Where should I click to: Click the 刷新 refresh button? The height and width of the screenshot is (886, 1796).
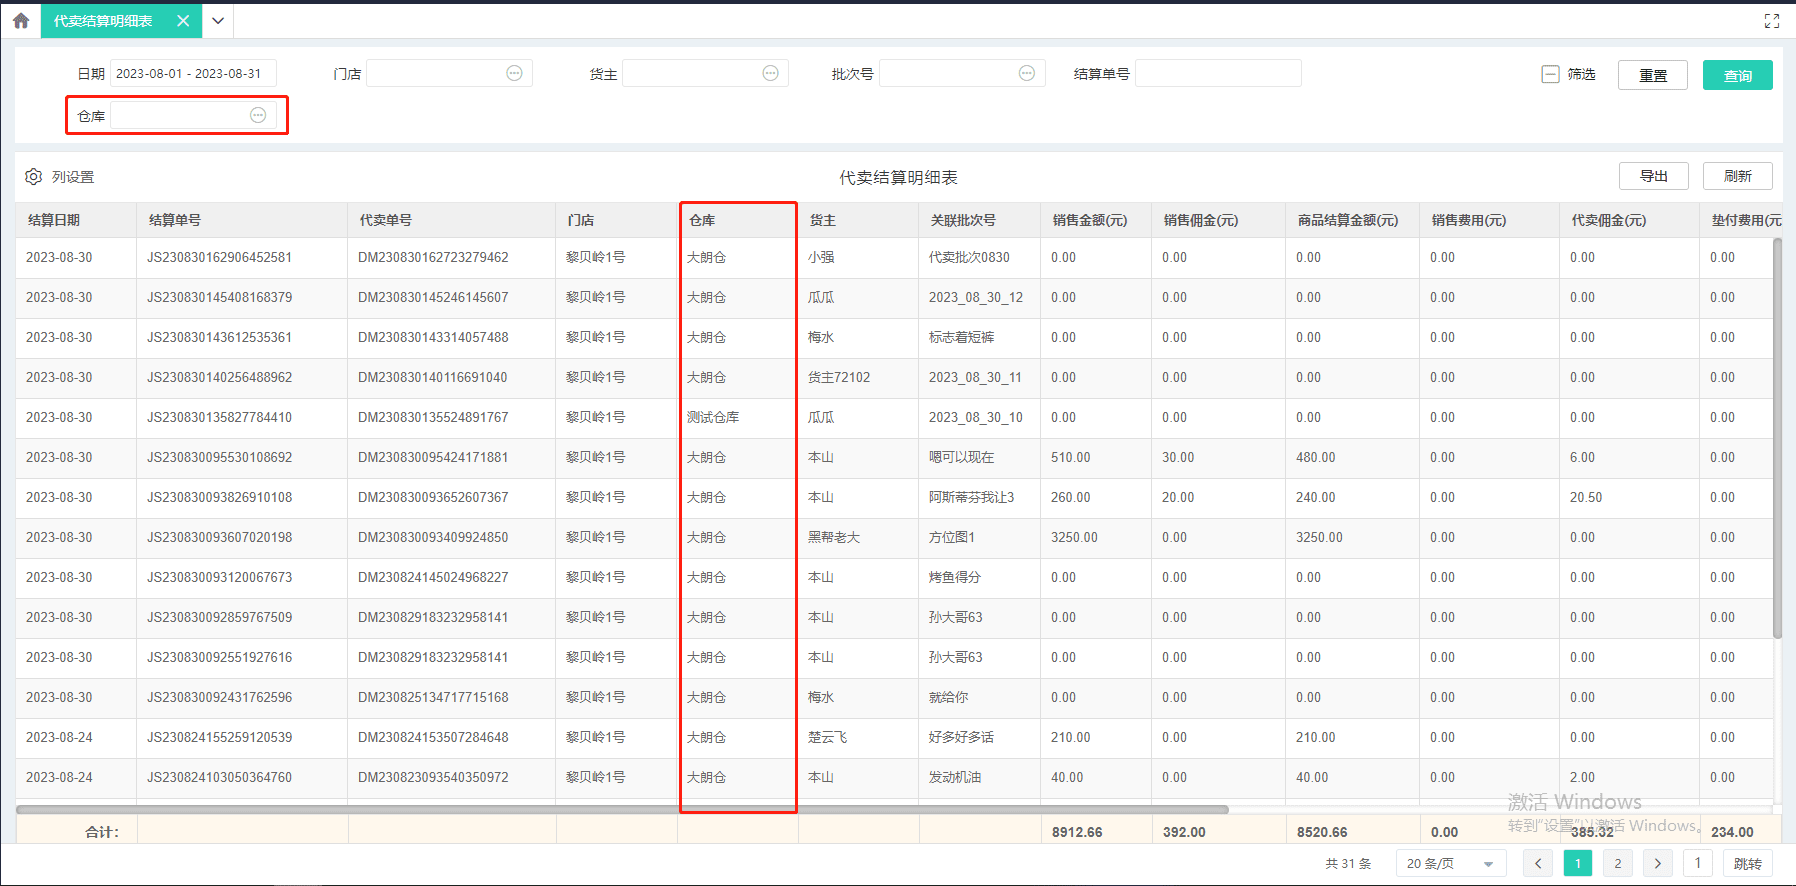click(x=1738, y=176)
